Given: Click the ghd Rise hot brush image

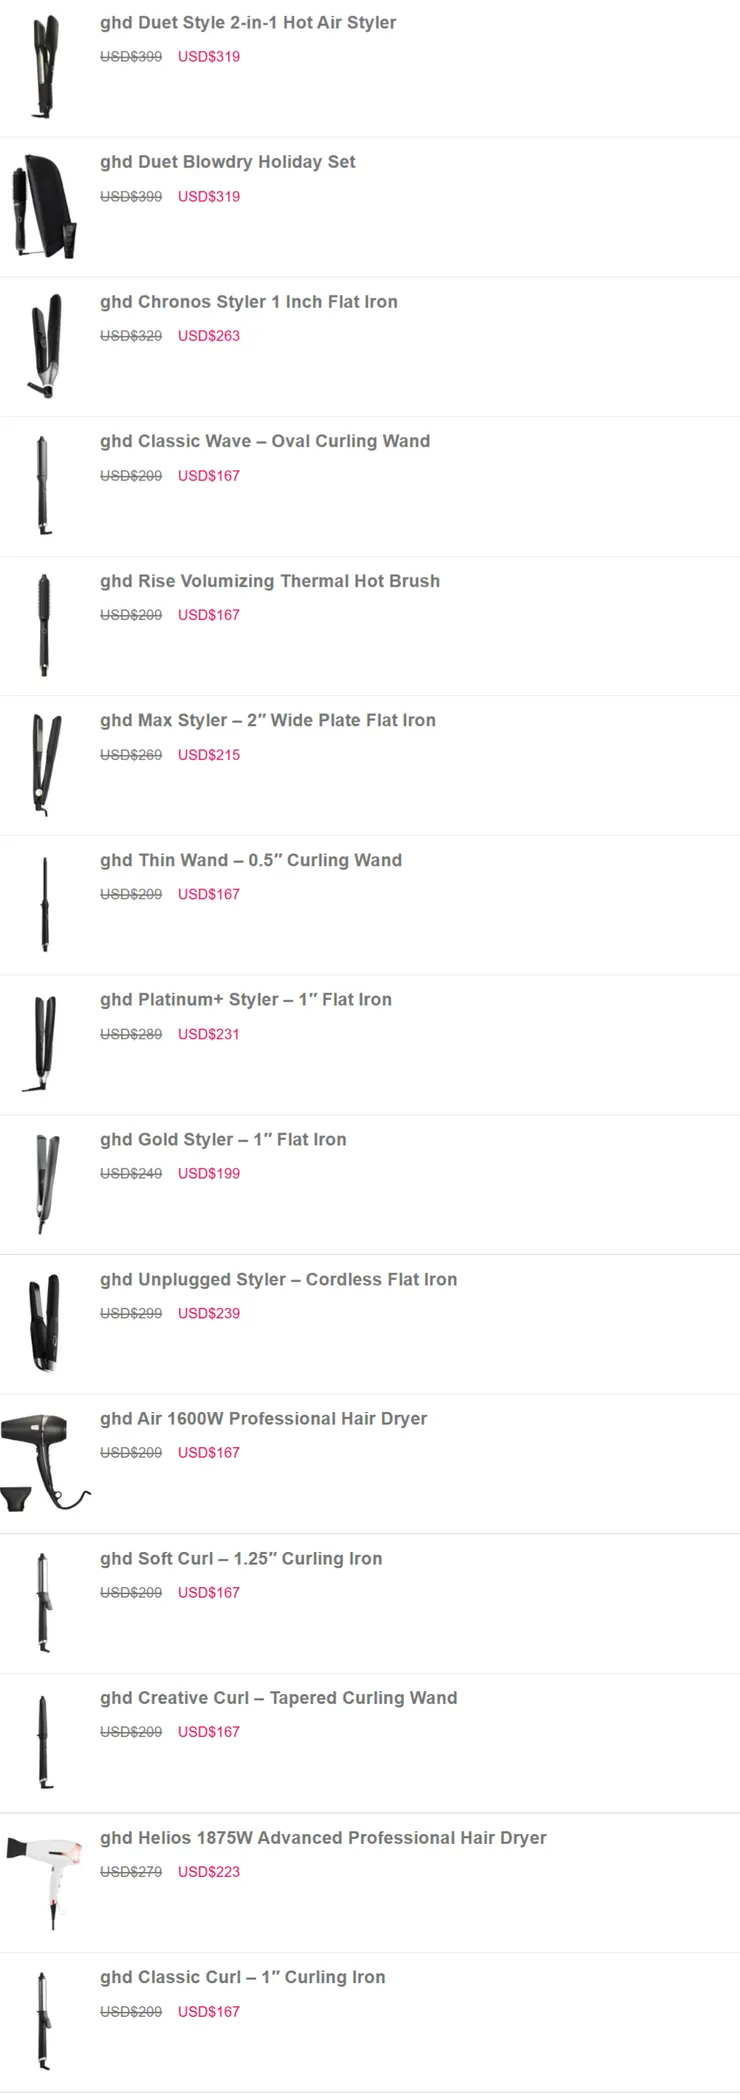Looking at the screenshot, I should point(43,625).
